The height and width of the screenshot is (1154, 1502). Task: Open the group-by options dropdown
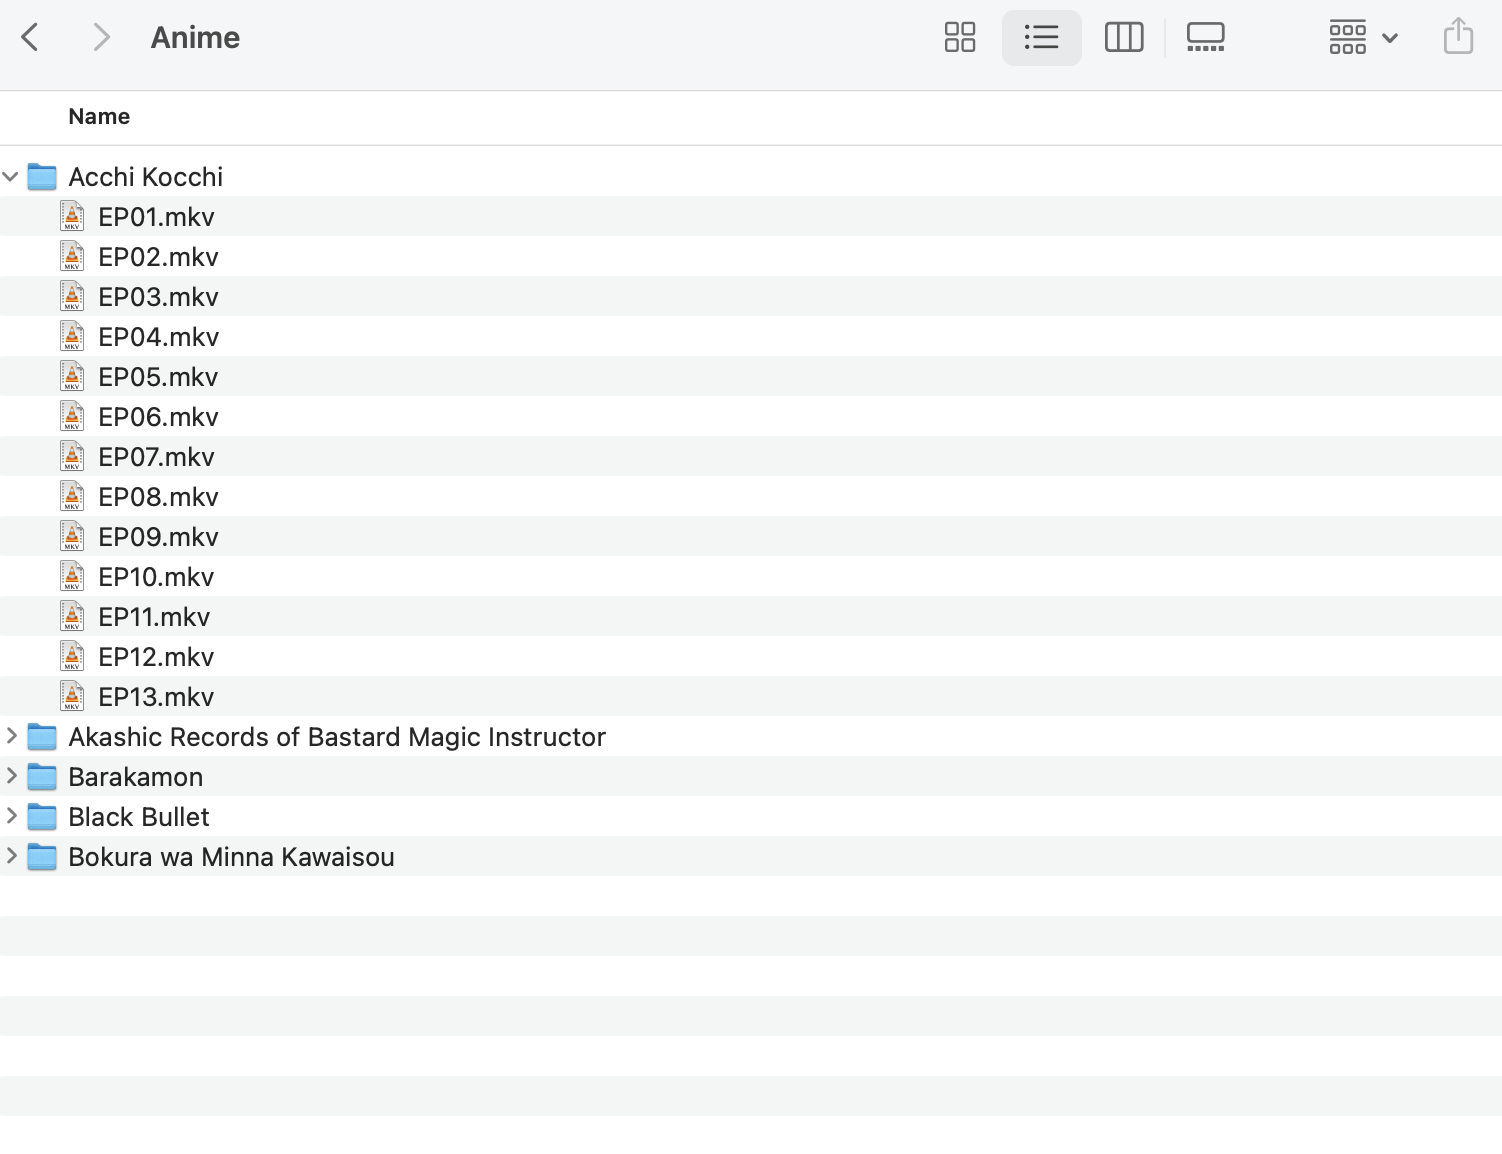[1362, 38]
